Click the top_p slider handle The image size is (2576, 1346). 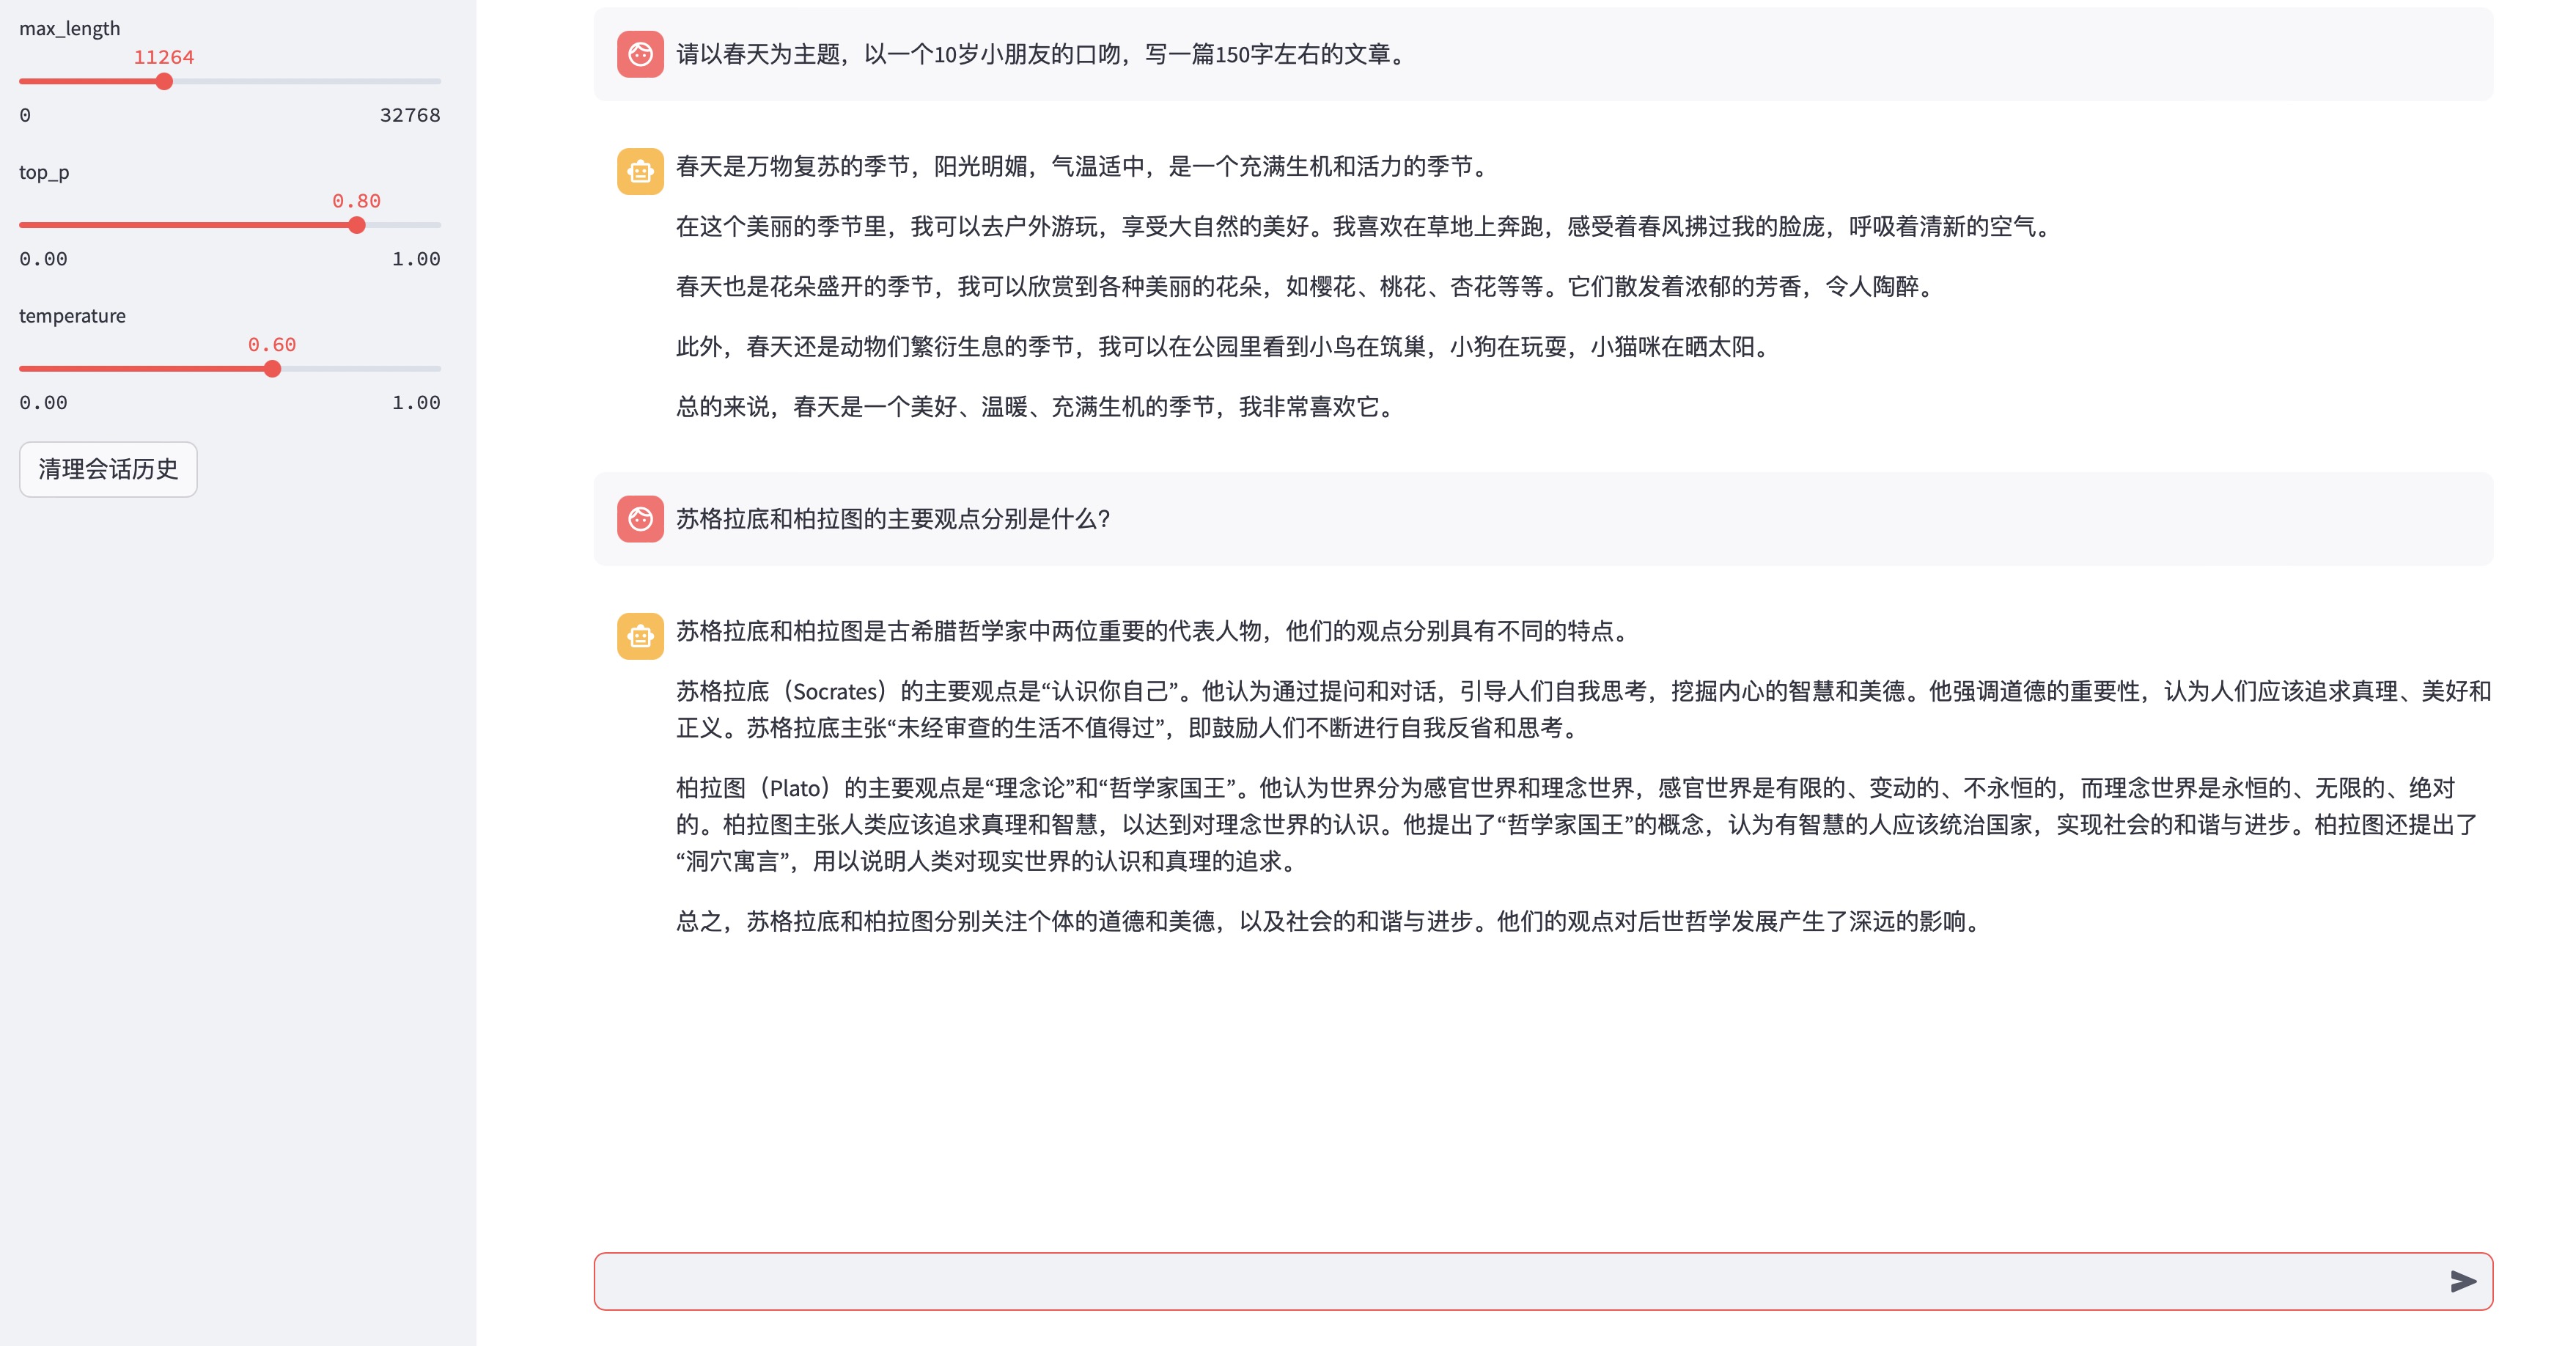(357, 225)
